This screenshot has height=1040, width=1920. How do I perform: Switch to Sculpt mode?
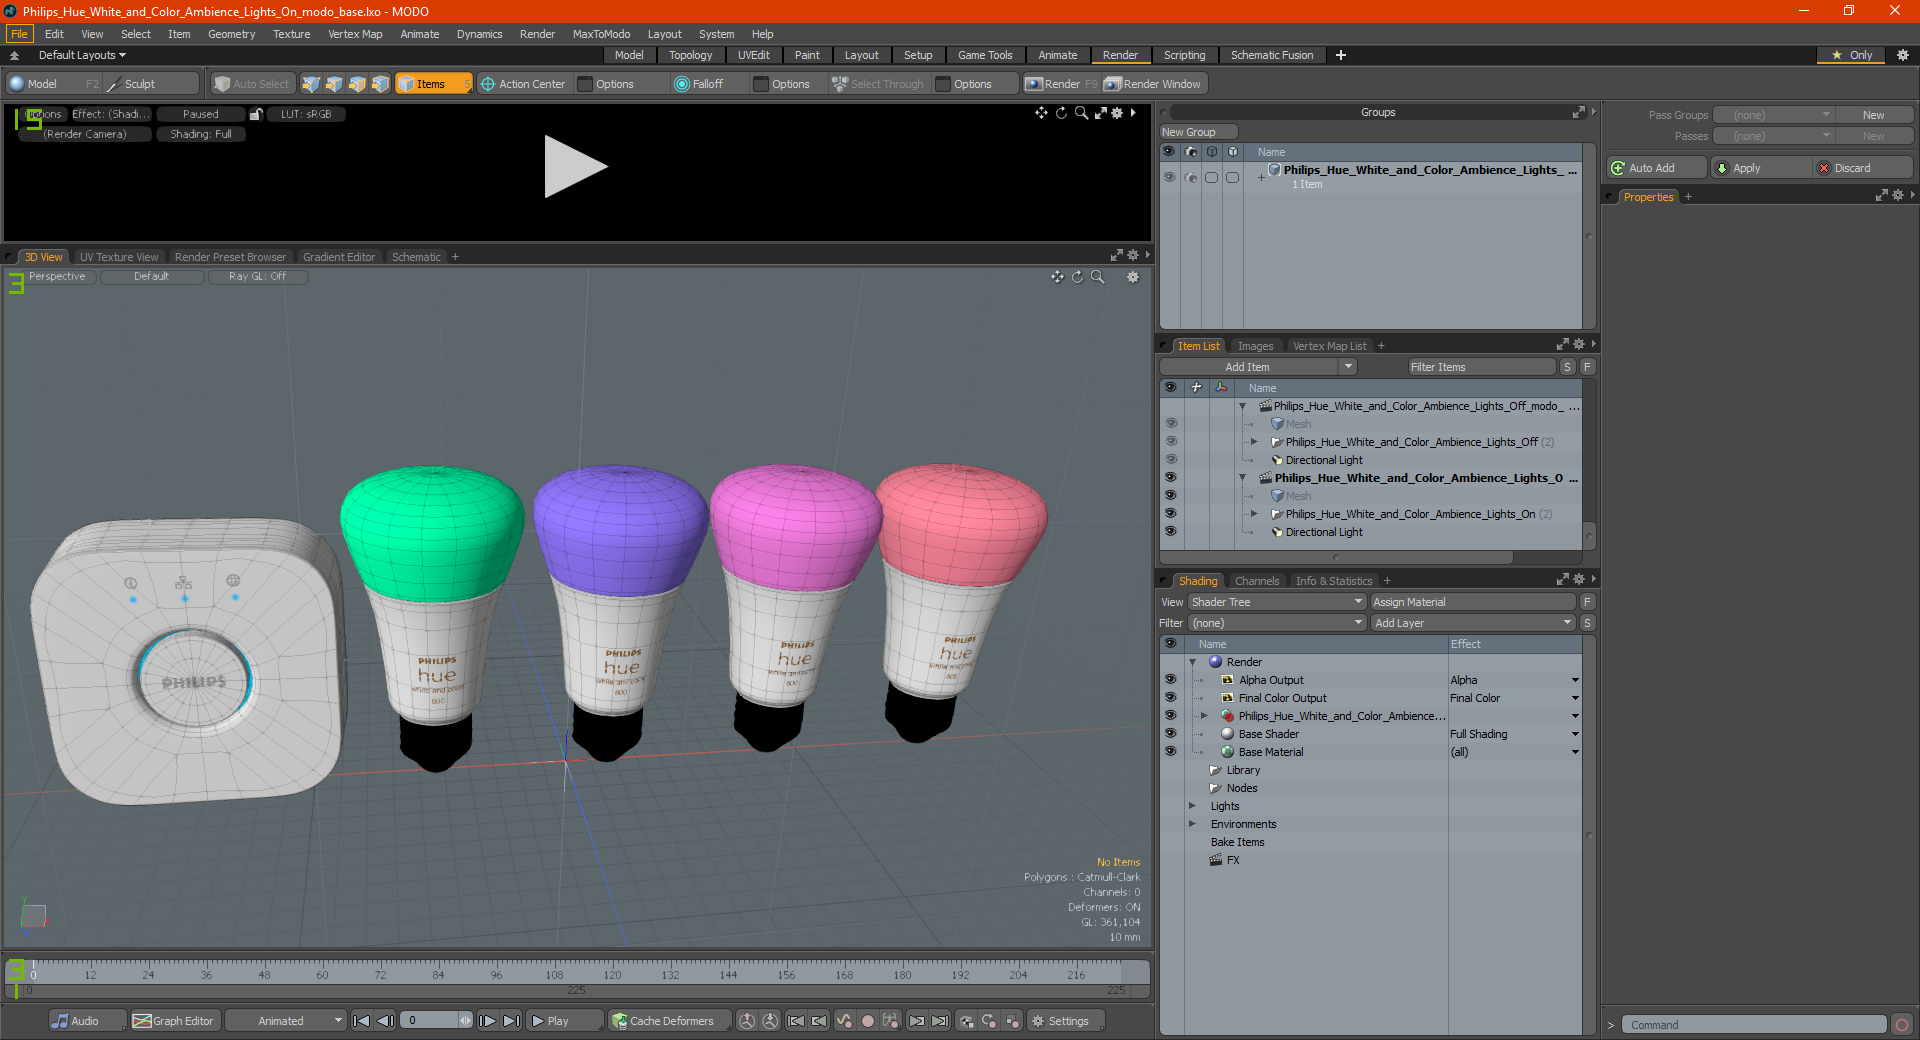click(152, 84)
